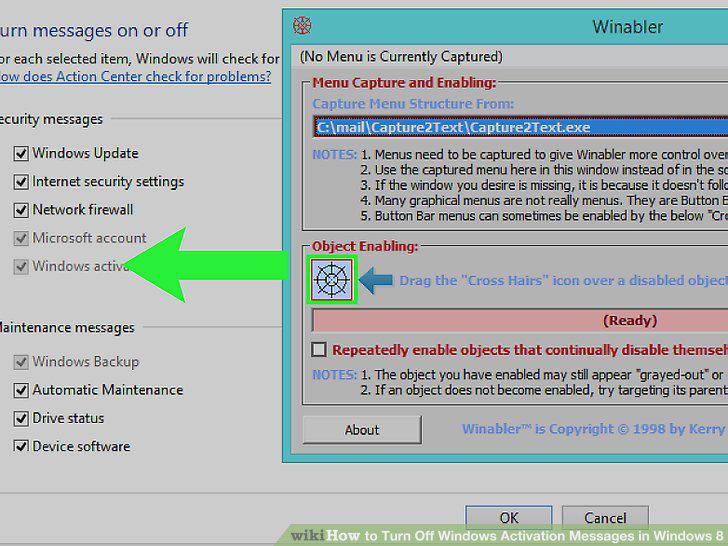Uncheck Drive status checkbox

[21, 418]
